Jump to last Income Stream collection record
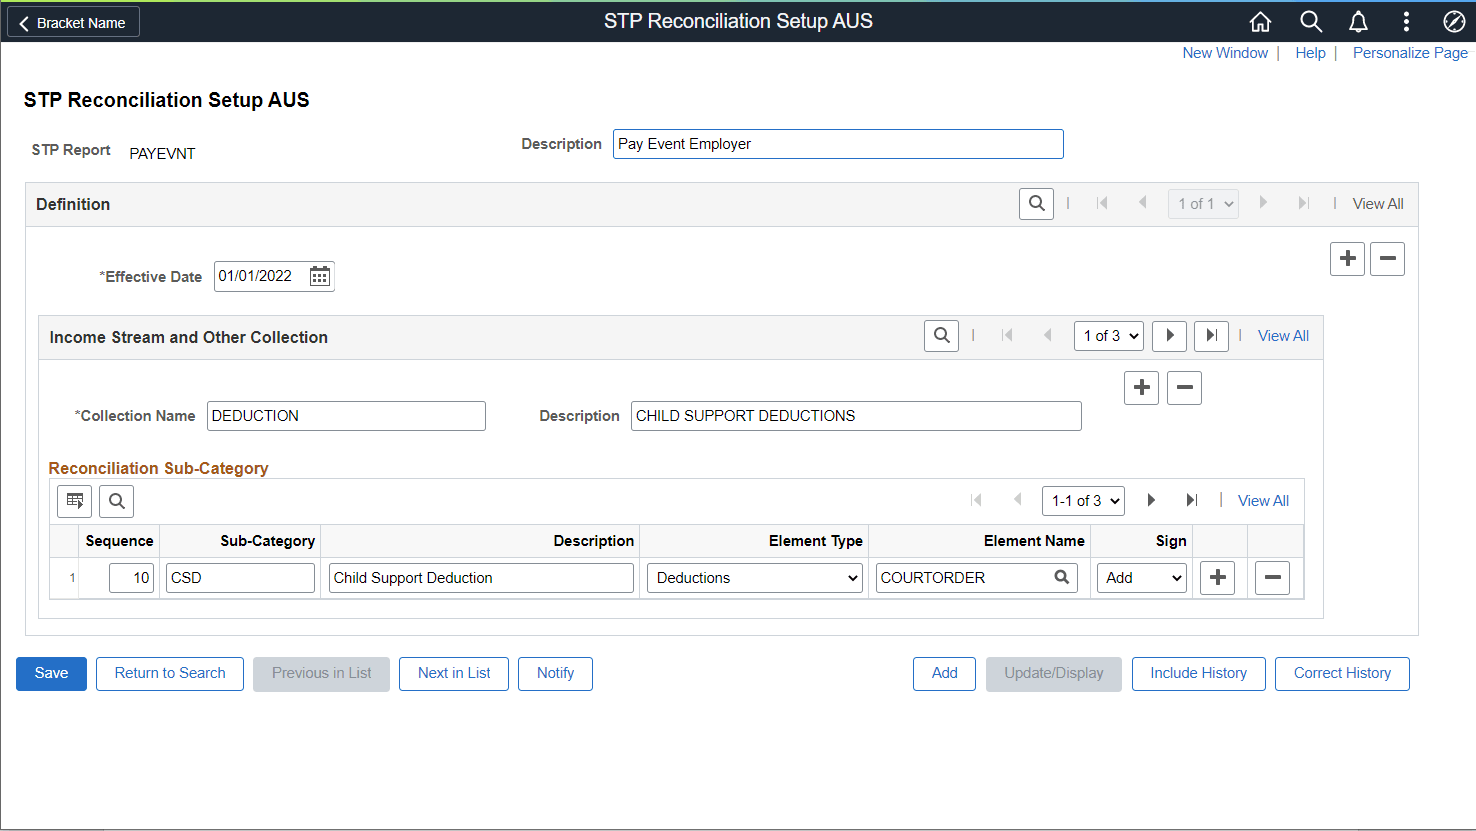1476x831 pixels. 1211,336
